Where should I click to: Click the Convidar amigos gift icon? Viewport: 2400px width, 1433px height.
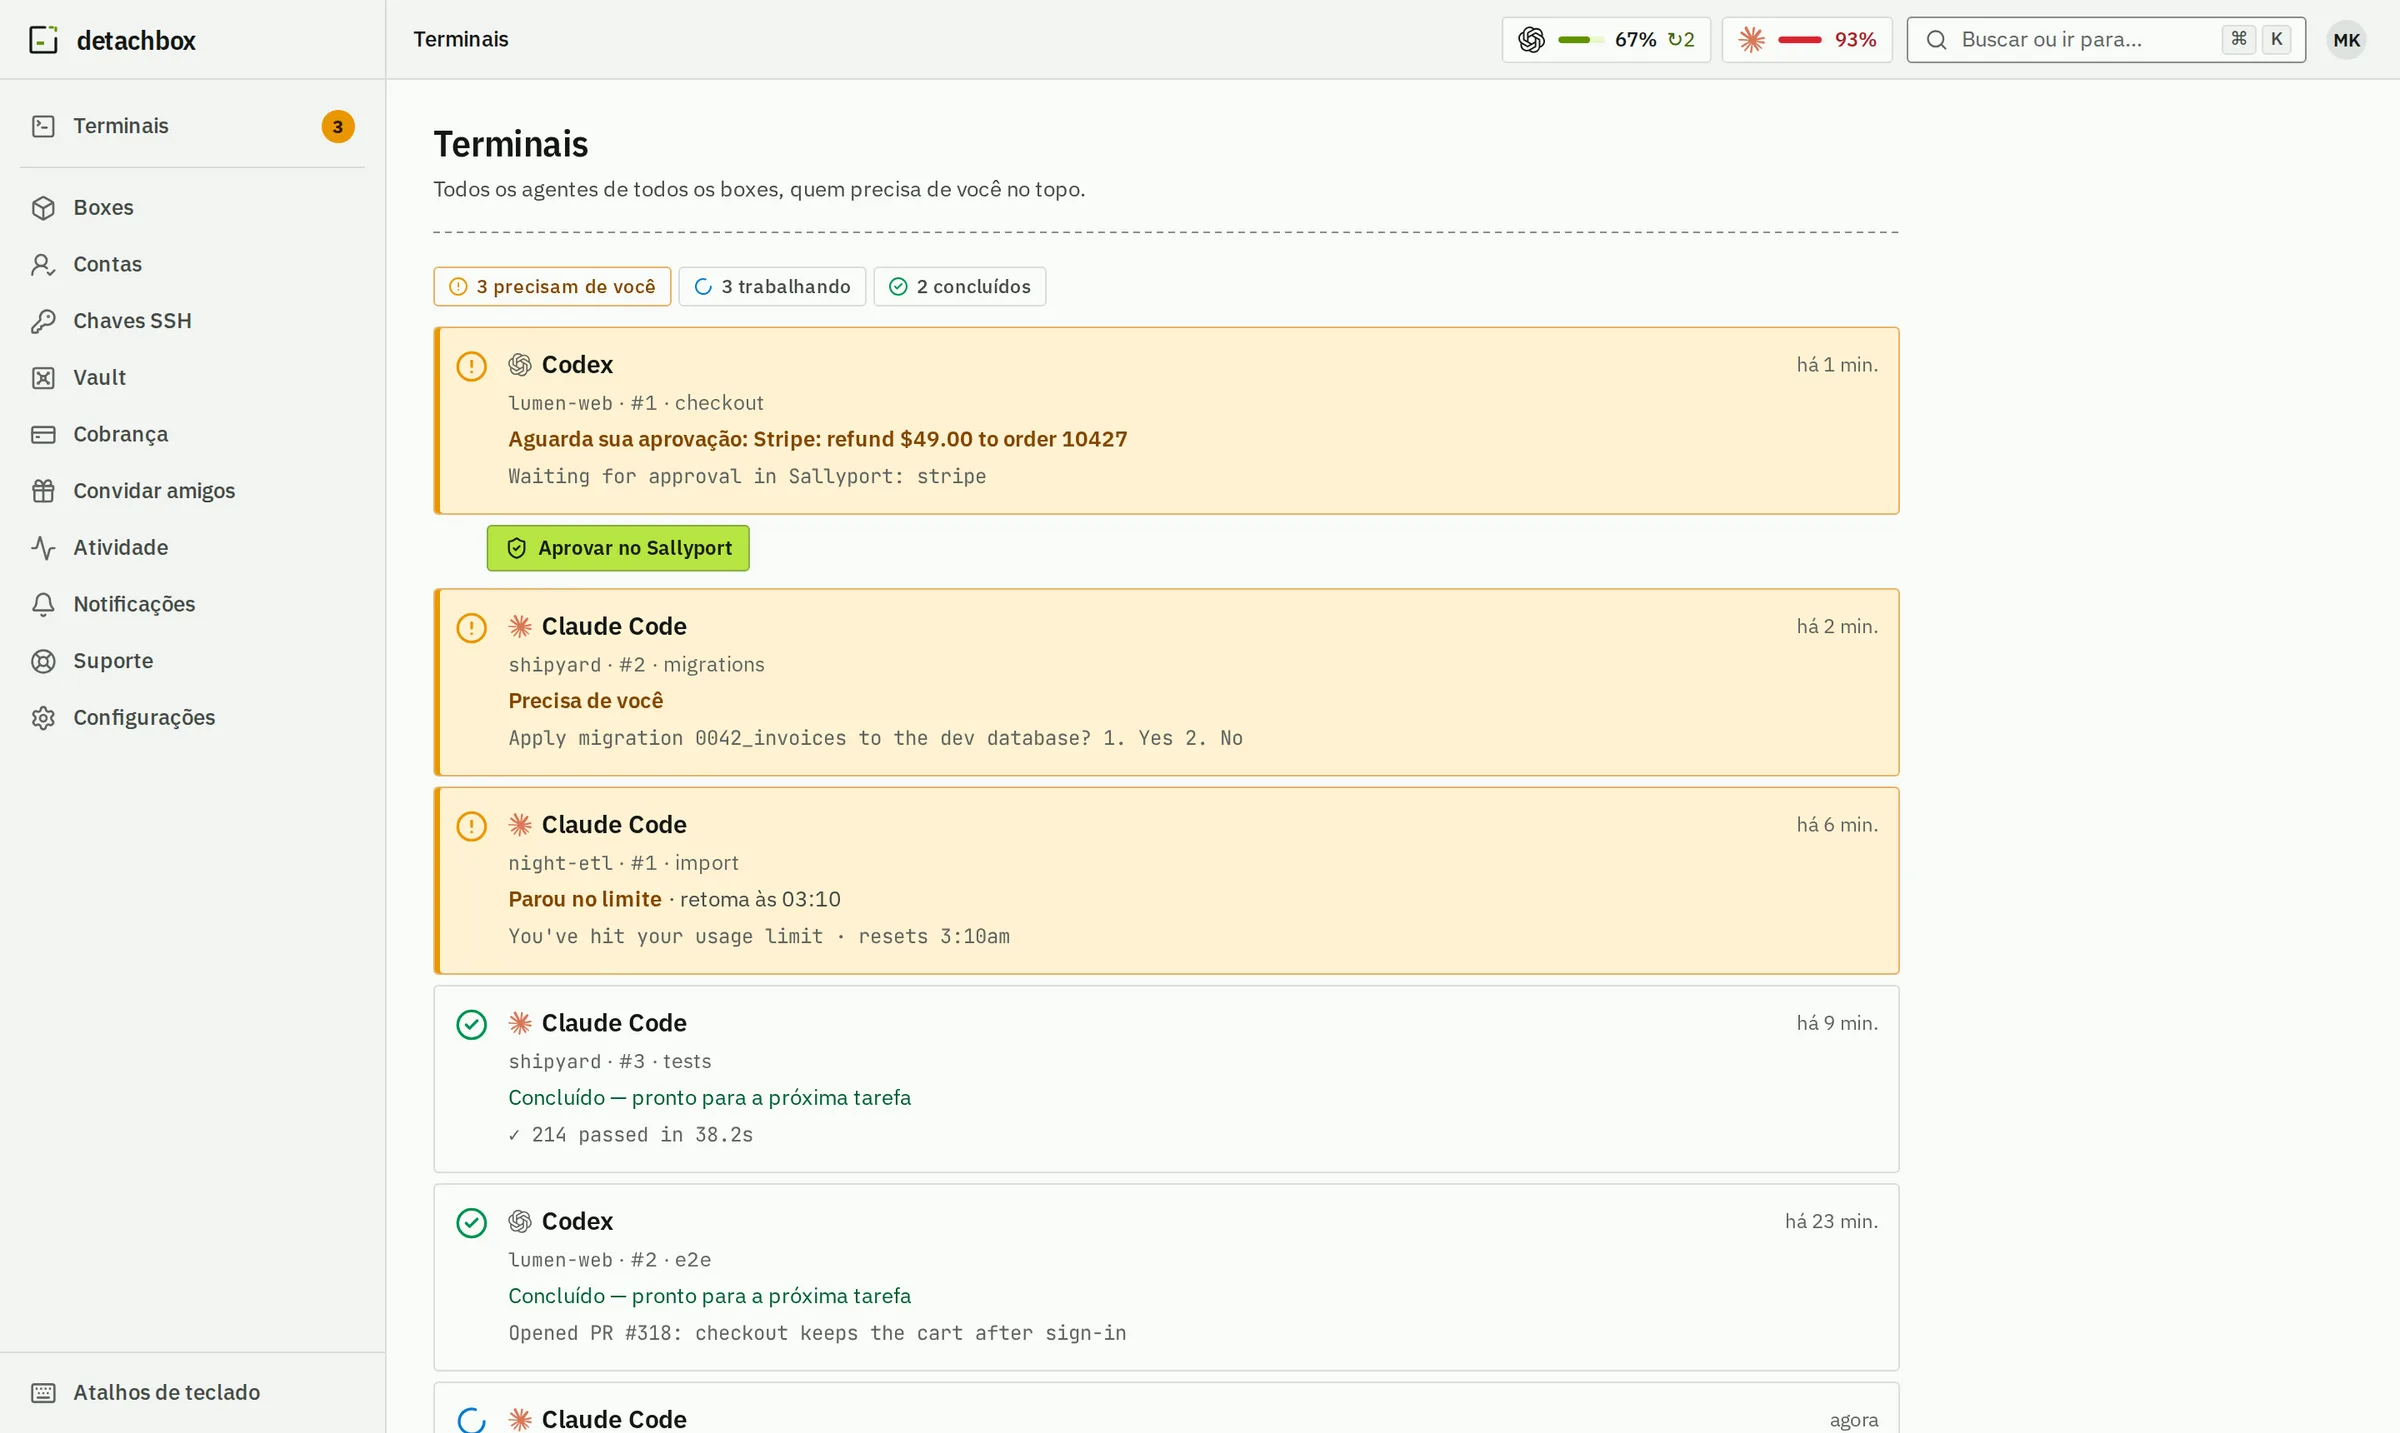tap(43, 491)
